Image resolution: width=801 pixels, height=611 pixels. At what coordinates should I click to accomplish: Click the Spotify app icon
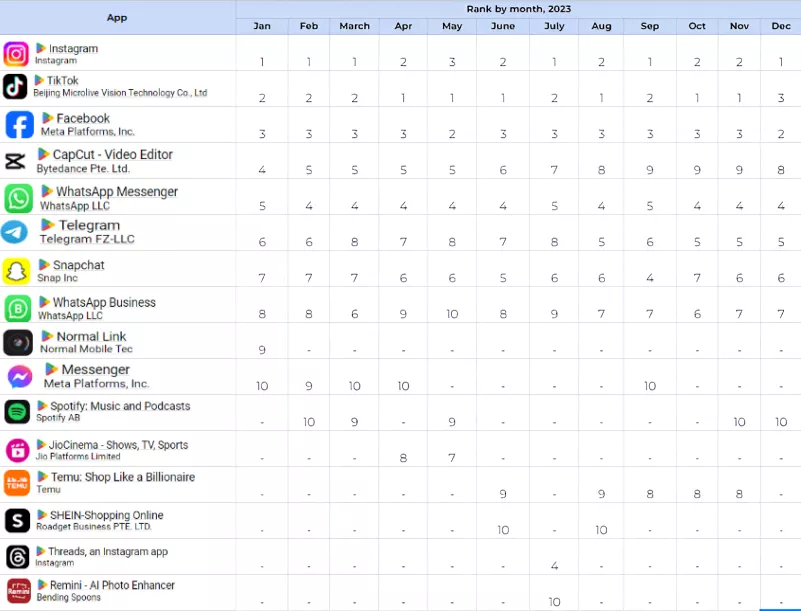(x=17, y=412)
